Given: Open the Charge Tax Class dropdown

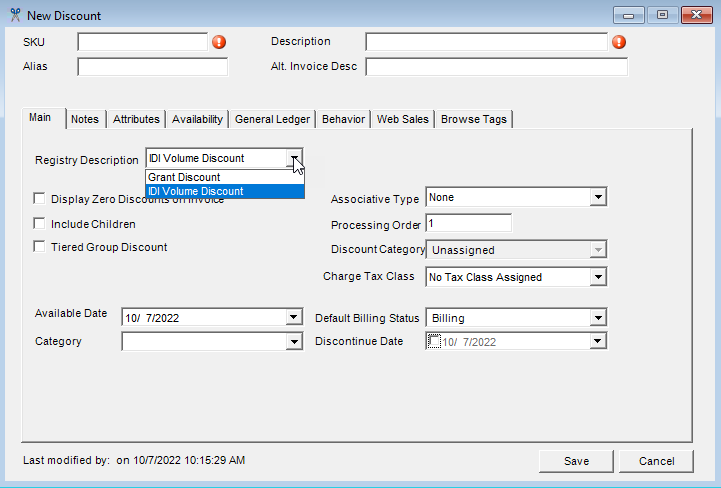Looking at the screenshot, I should click(598, 277).
